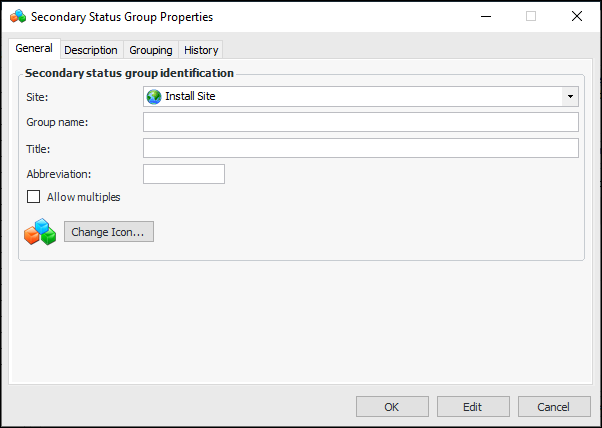
Task: Click the colored cubes group icon preview
Action: pyautogui.click(x=40, y=232)
